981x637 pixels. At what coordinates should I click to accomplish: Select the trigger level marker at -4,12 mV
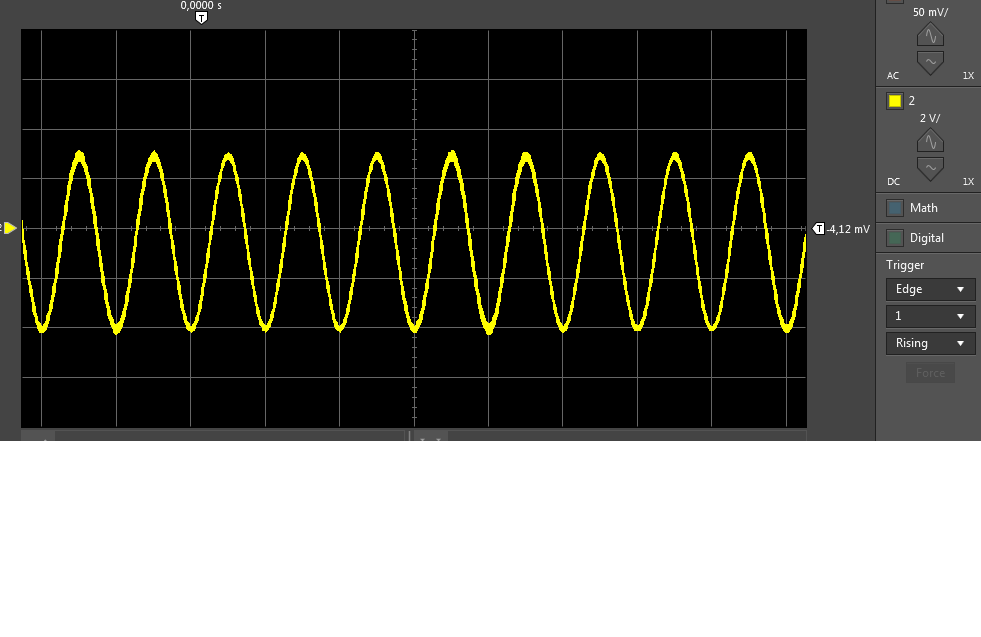[818, 229]
